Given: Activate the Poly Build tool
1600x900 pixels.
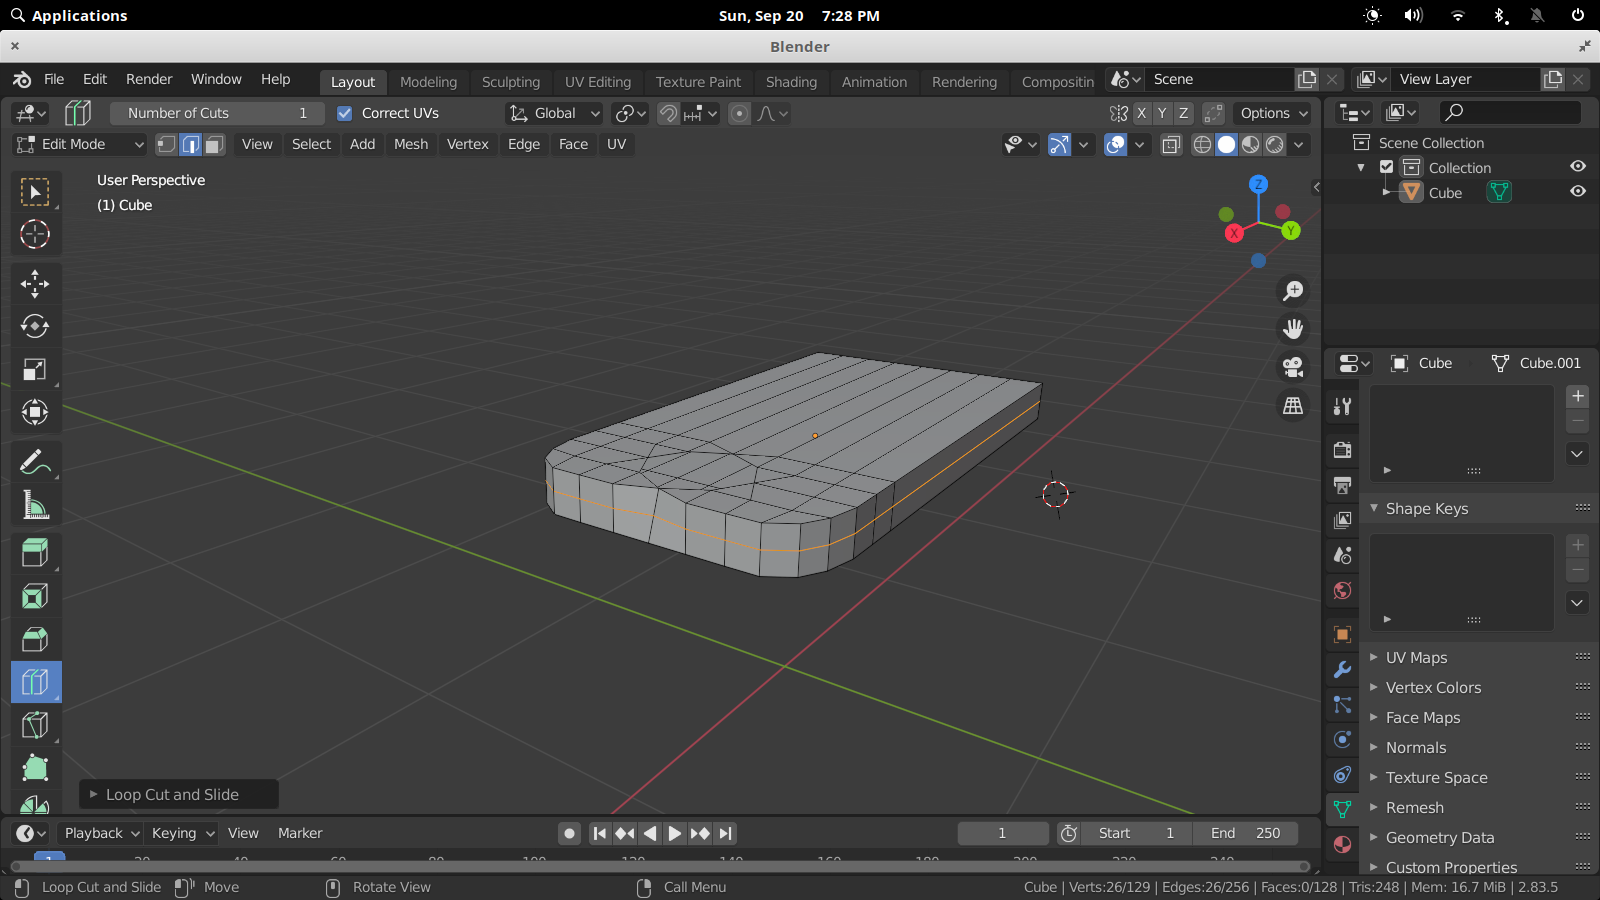Looking at the screenshot, I should point(35,768).
